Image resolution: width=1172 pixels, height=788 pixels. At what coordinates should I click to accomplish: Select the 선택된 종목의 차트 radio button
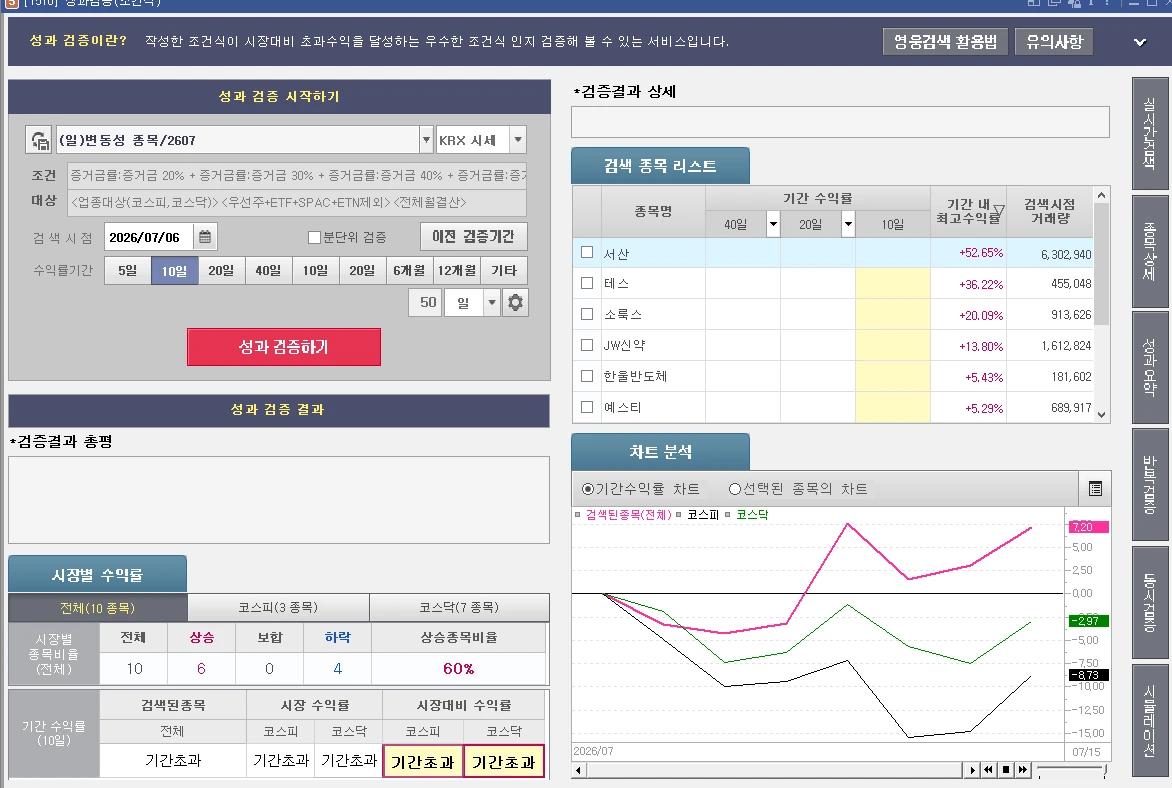[735, 489]
